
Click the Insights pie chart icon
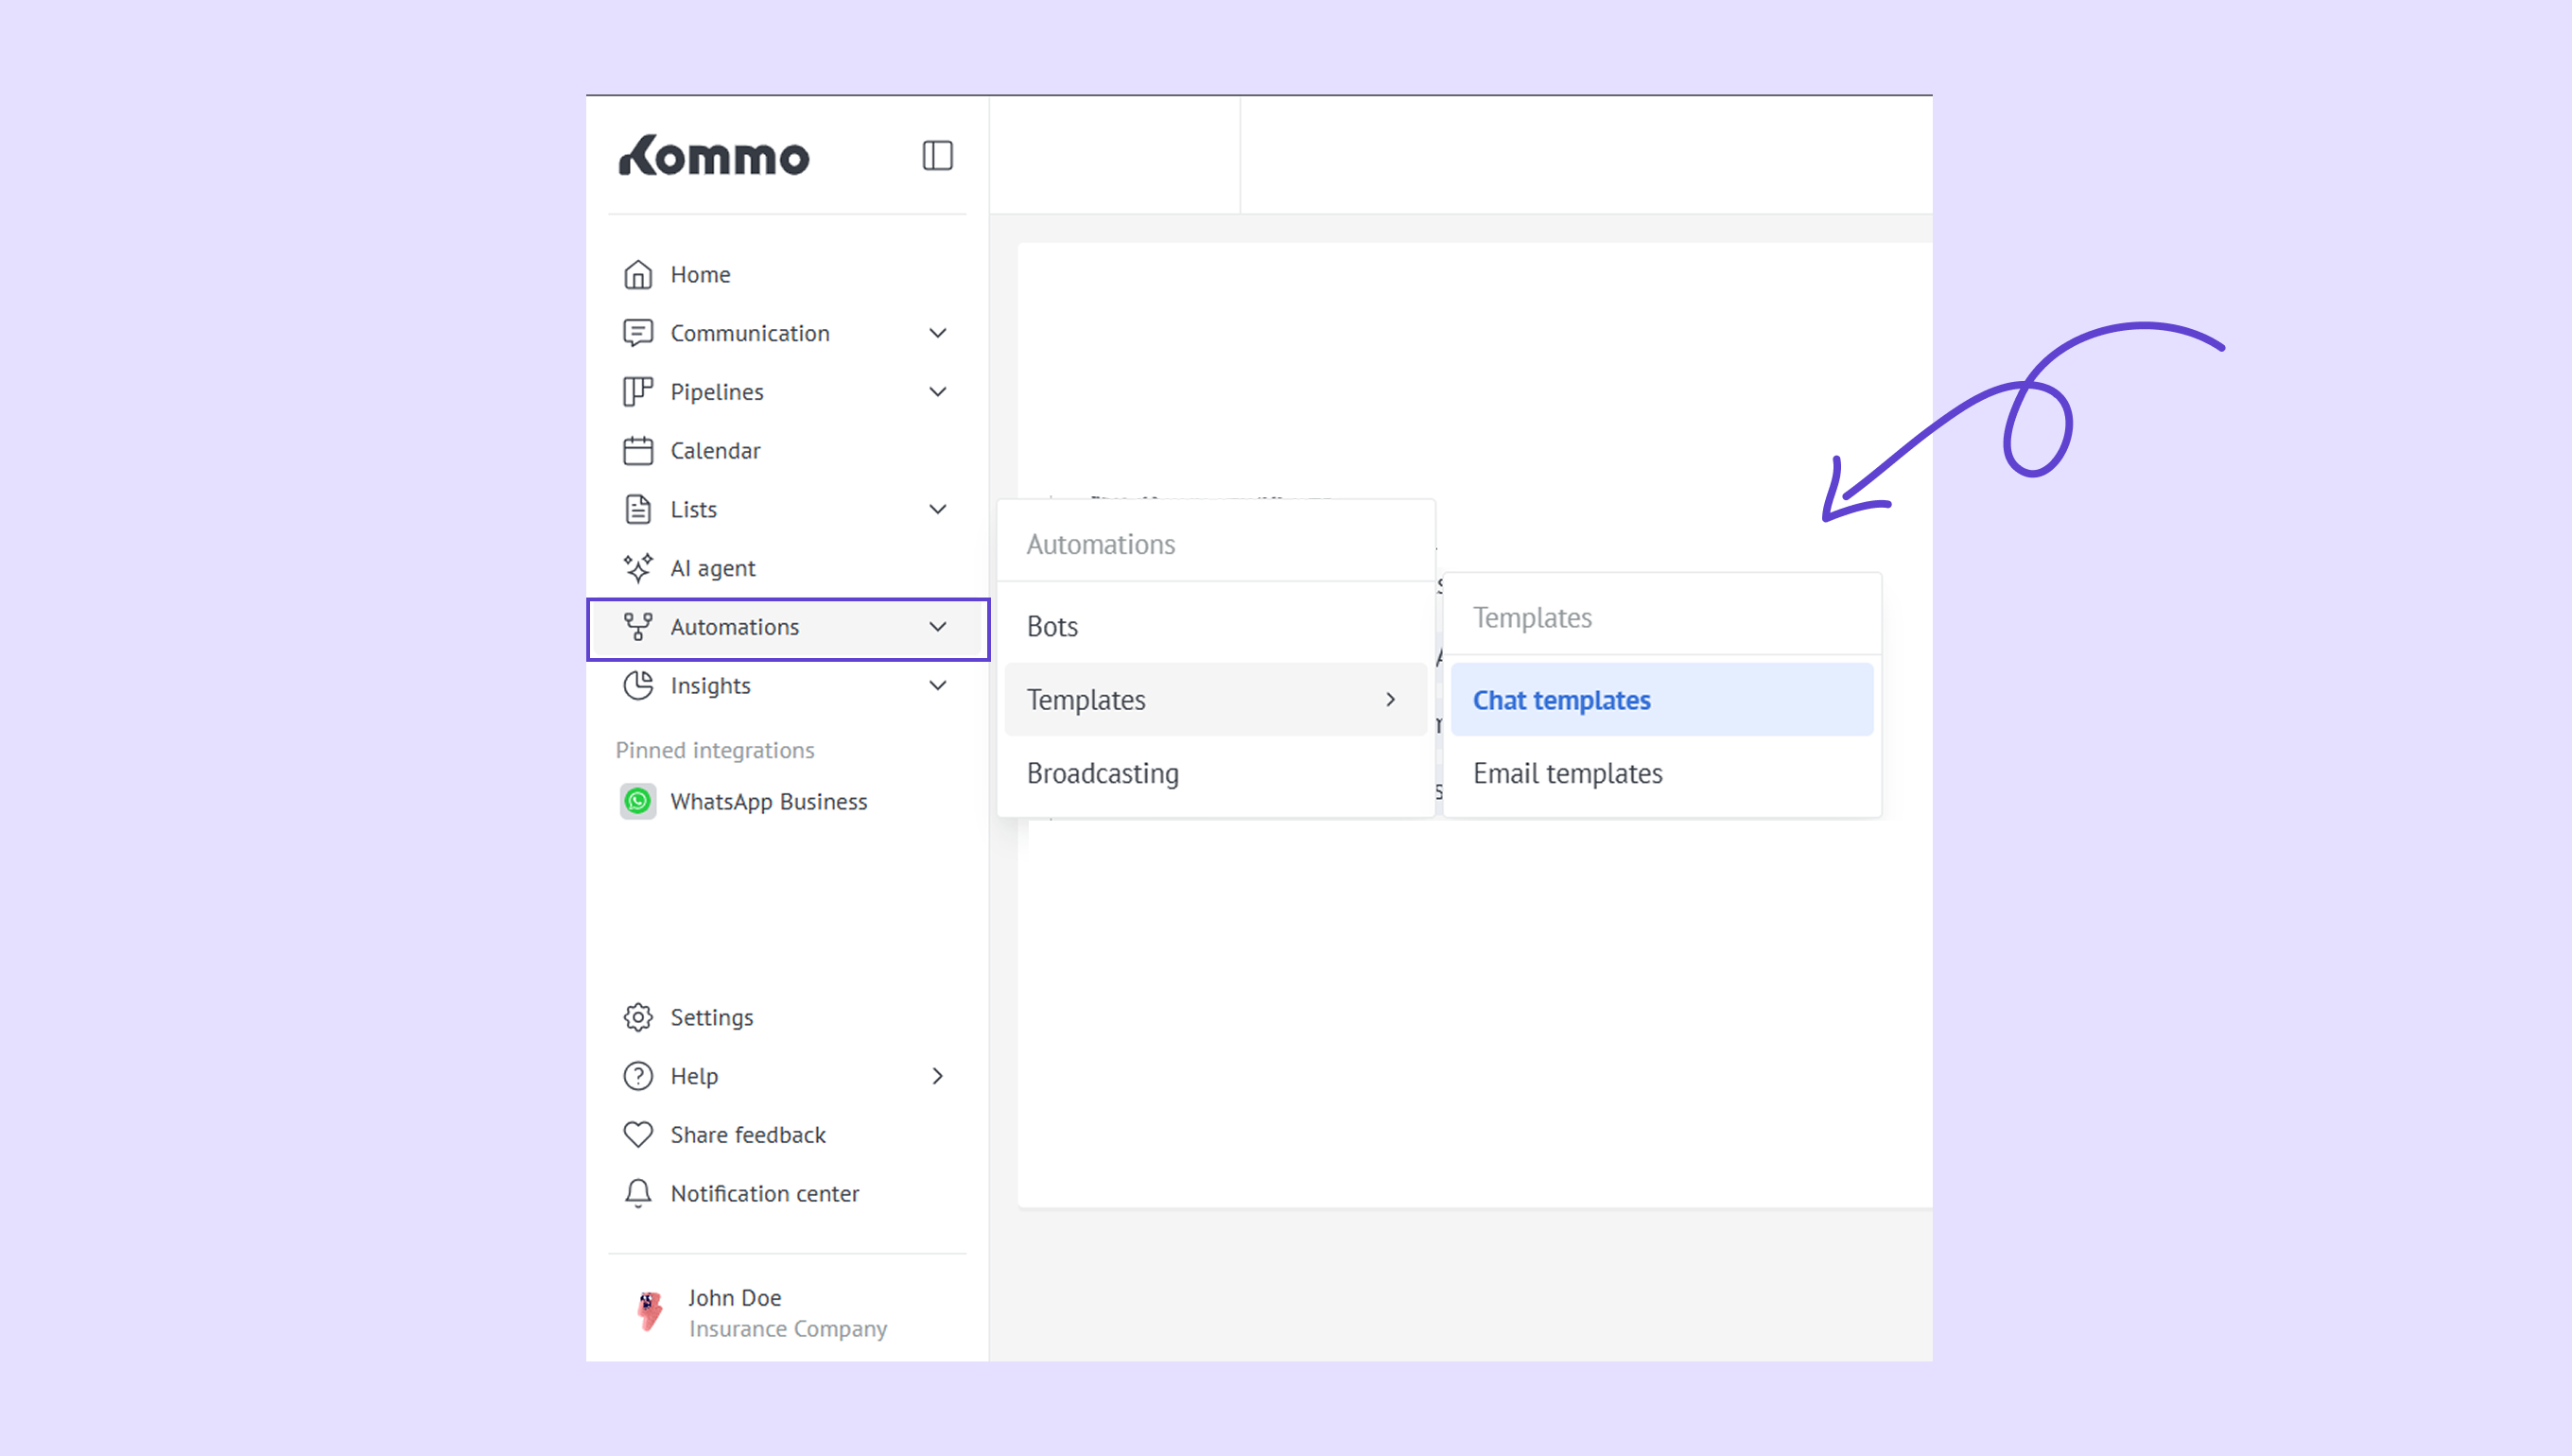[x=638, y=685]
